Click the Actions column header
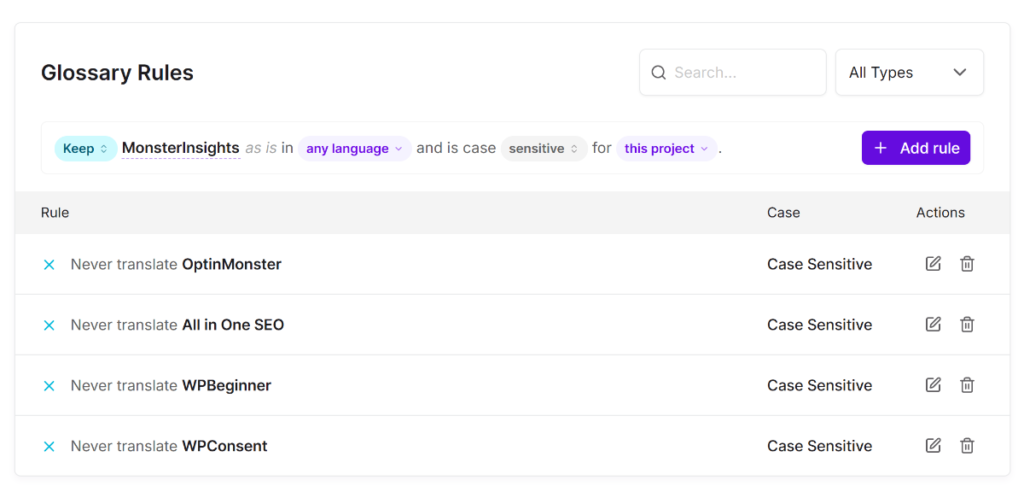 (x=940, y=212)
